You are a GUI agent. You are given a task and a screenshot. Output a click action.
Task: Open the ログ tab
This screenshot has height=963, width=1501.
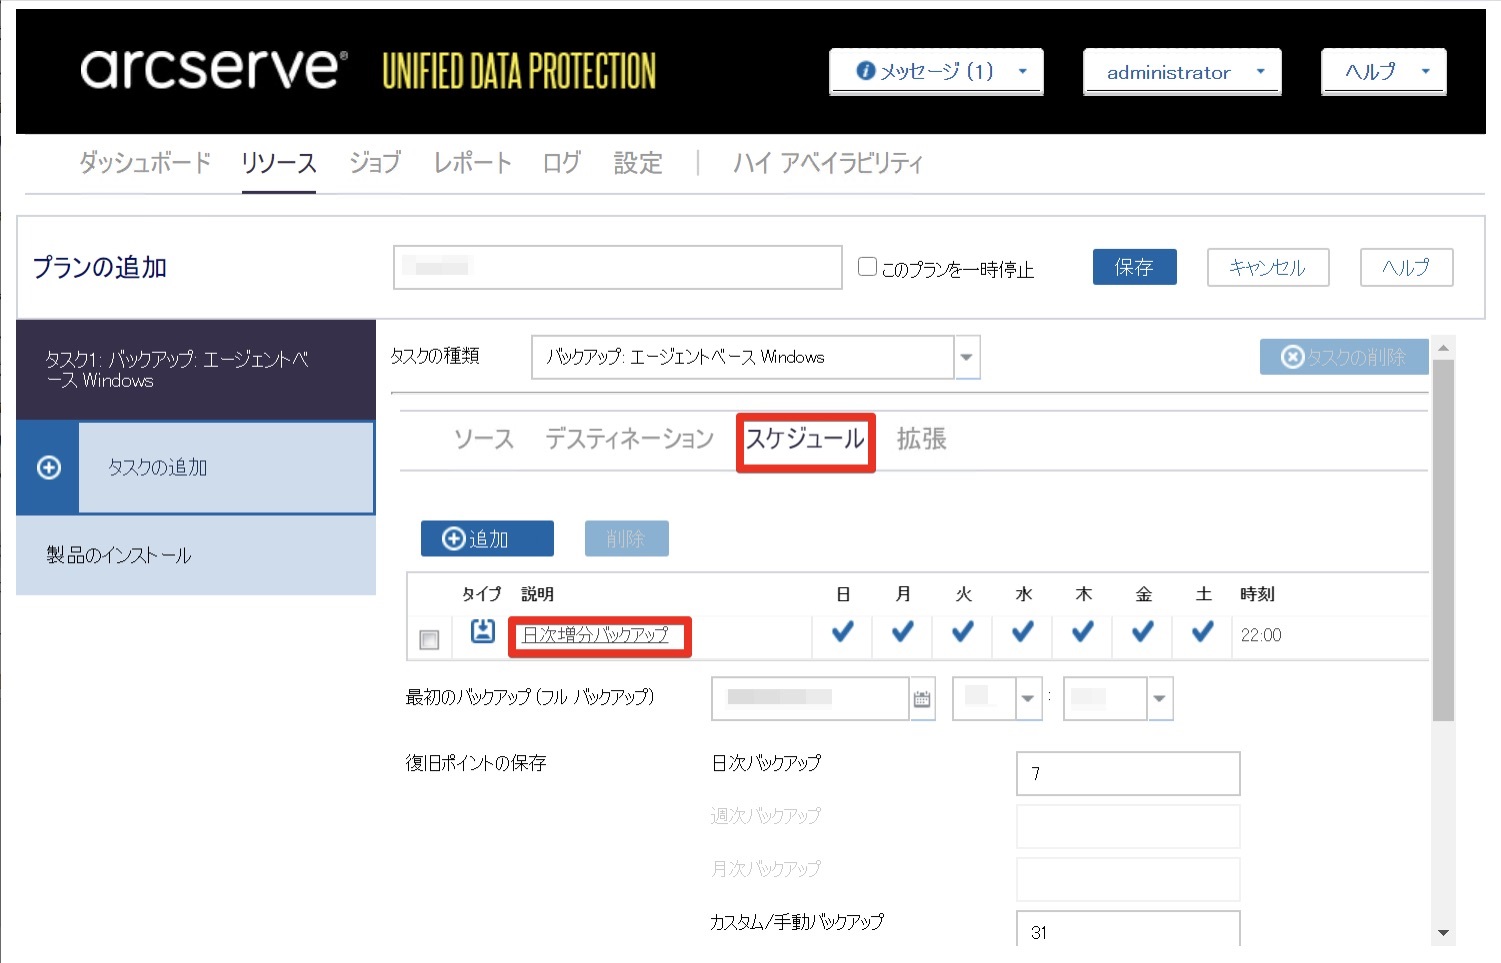coord(562,162)
